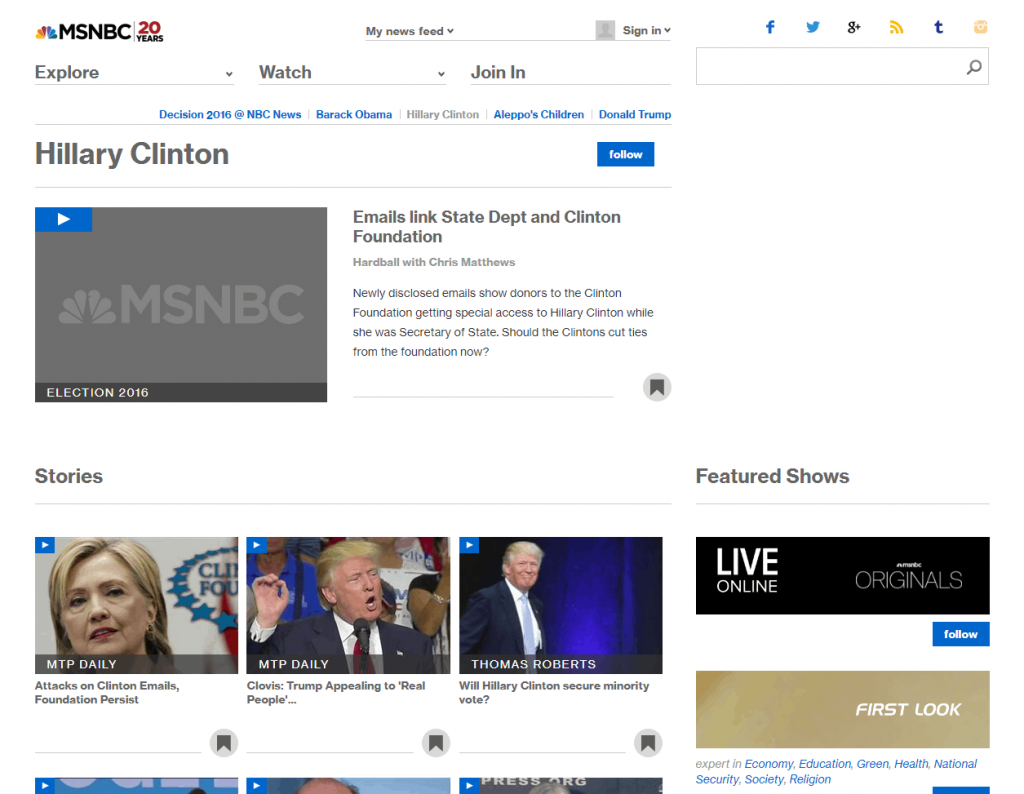Open the Live Online Originals banner

[842, 576]
